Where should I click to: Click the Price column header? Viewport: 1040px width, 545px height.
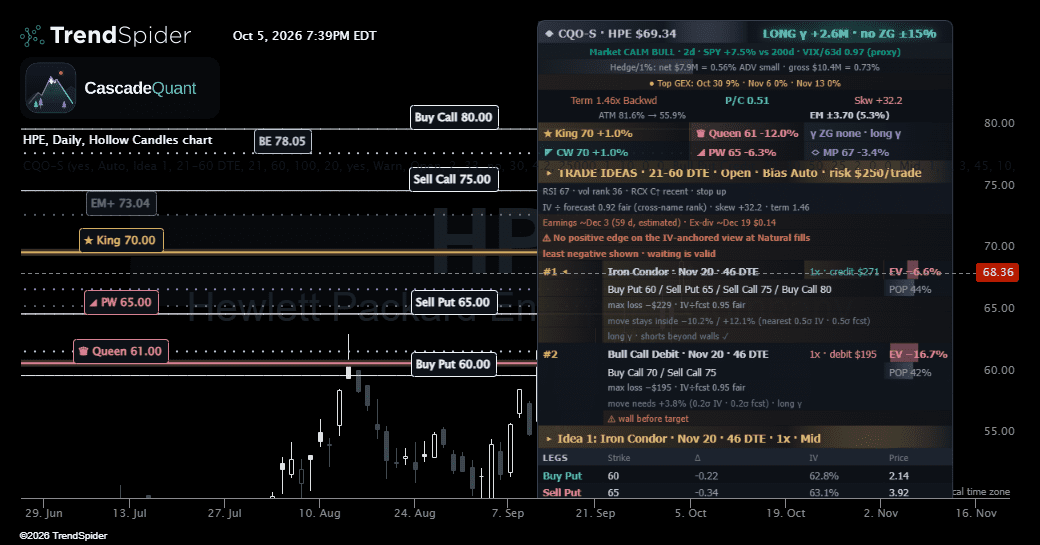click(x=899, y=458)
